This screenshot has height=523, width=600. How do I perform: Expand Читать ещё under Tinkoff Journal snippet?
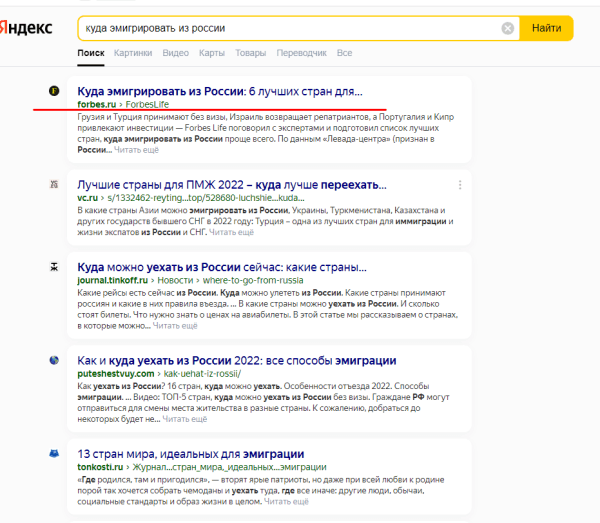point(175,325)
